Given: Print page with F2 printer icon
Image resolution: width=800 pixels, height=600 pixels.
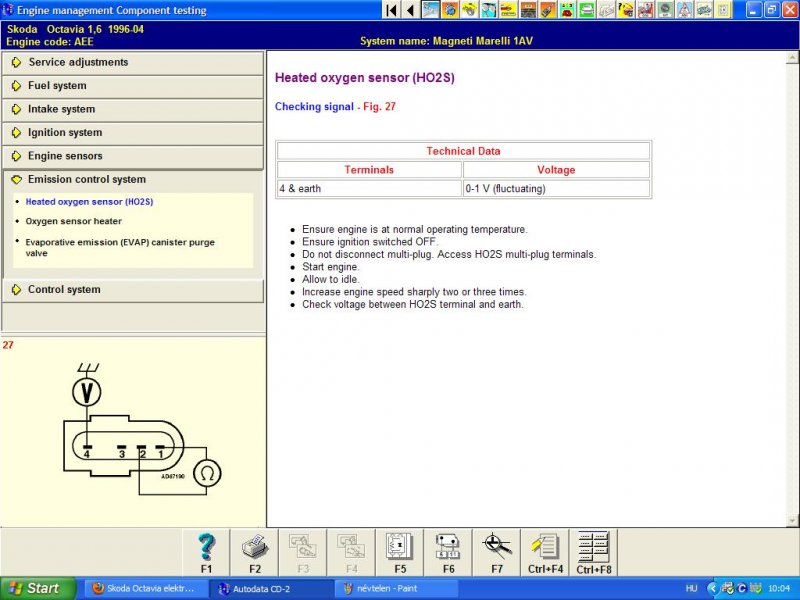Looking at the screenshot, I should pos(255,552).
